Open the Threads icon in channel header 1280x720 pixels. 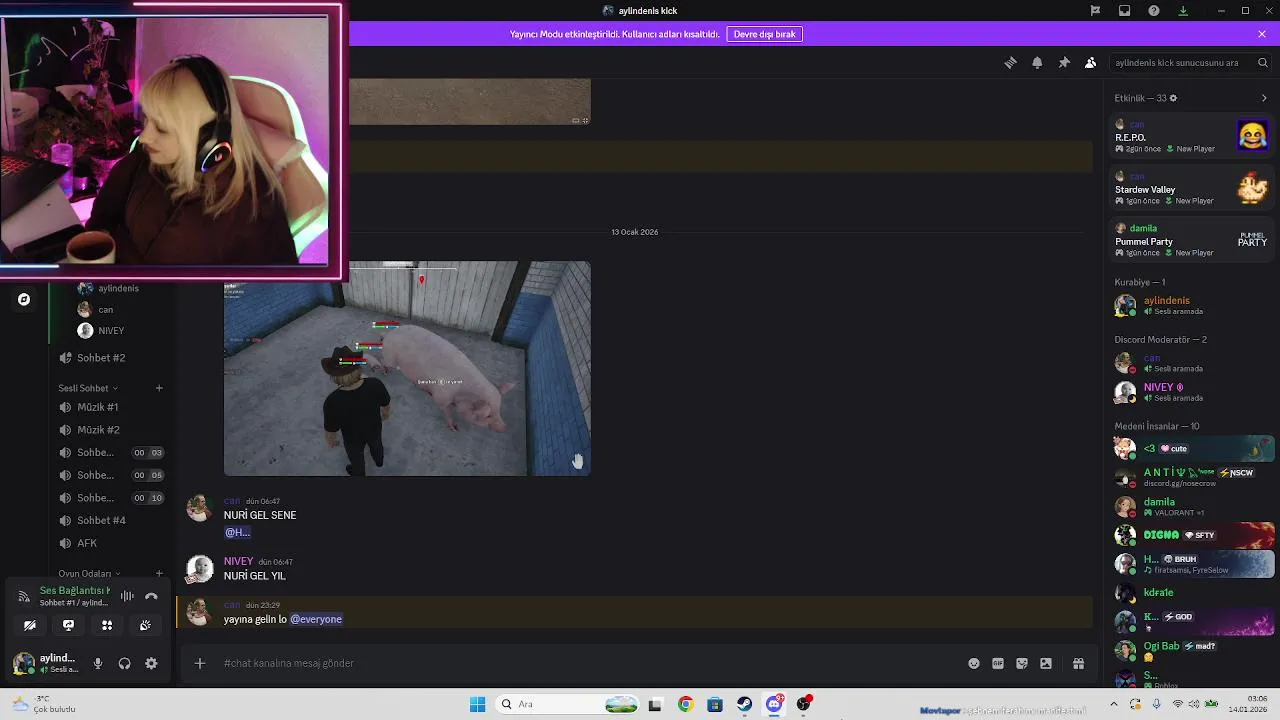pyautogui.click(x=1010, y=62)
